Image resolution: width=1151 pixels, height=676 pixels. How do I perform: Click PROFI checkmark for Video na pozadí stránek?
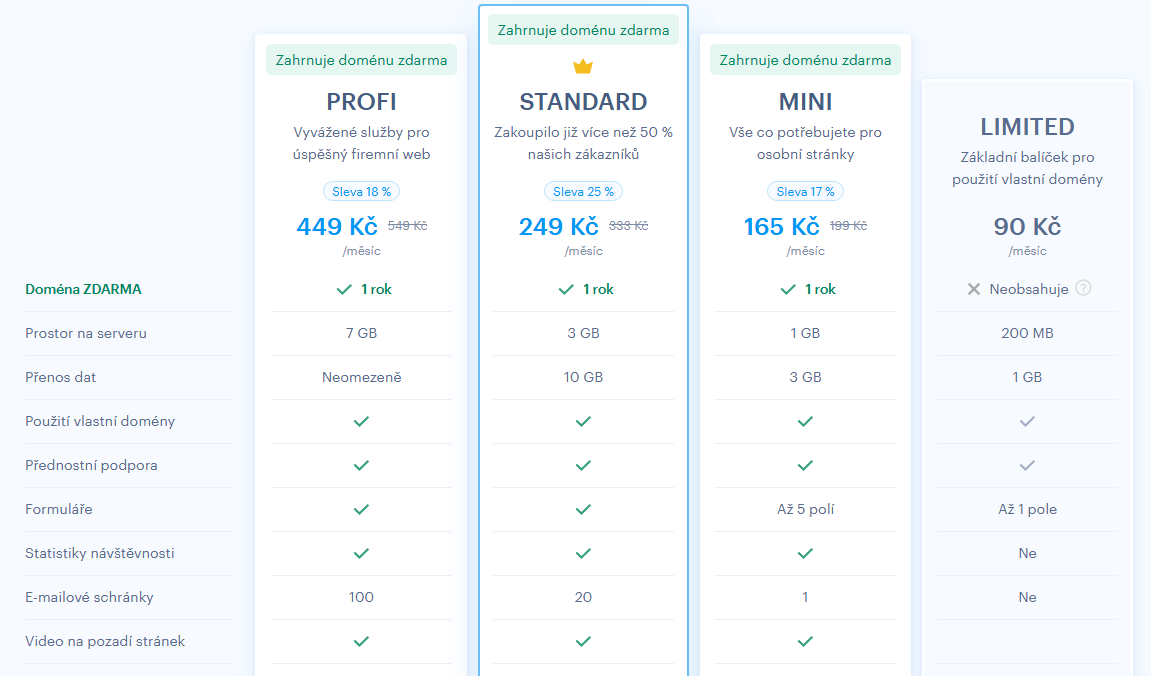(x=361, y=641)
